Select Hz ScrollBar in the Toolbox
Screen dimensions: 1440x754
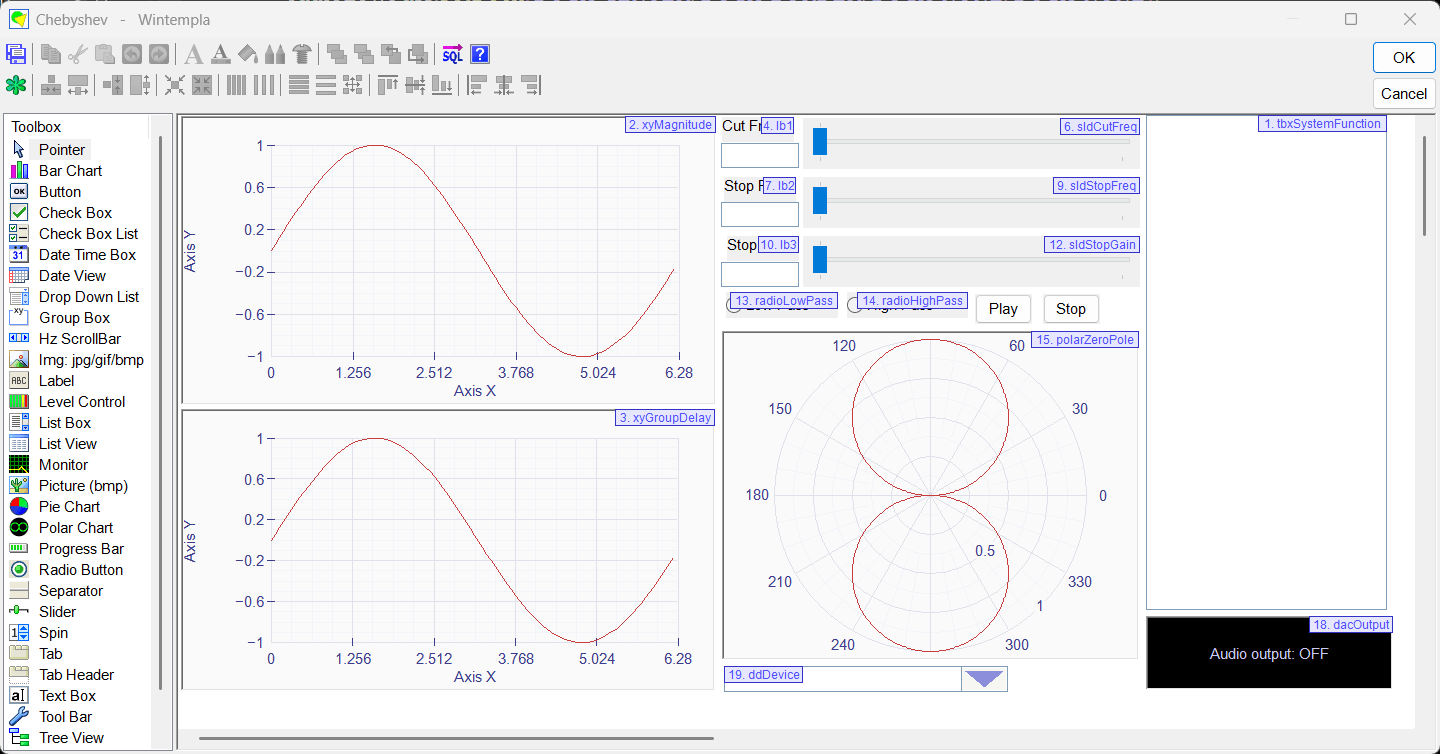79,339
